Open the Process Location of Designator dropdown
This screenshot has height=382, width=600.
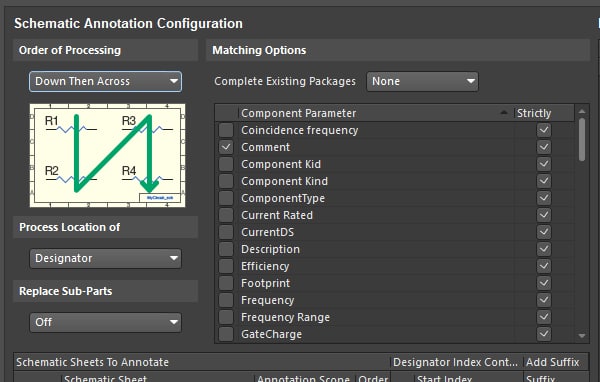pos(105,258)
